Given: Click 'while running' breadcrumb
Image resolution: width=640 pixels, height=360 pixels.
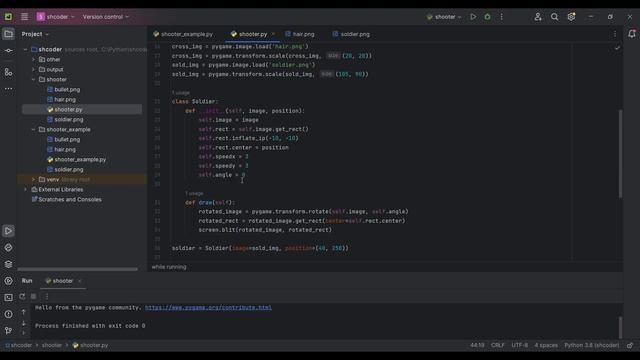Looking at the screenshot, I should click(x=169, y=267).
